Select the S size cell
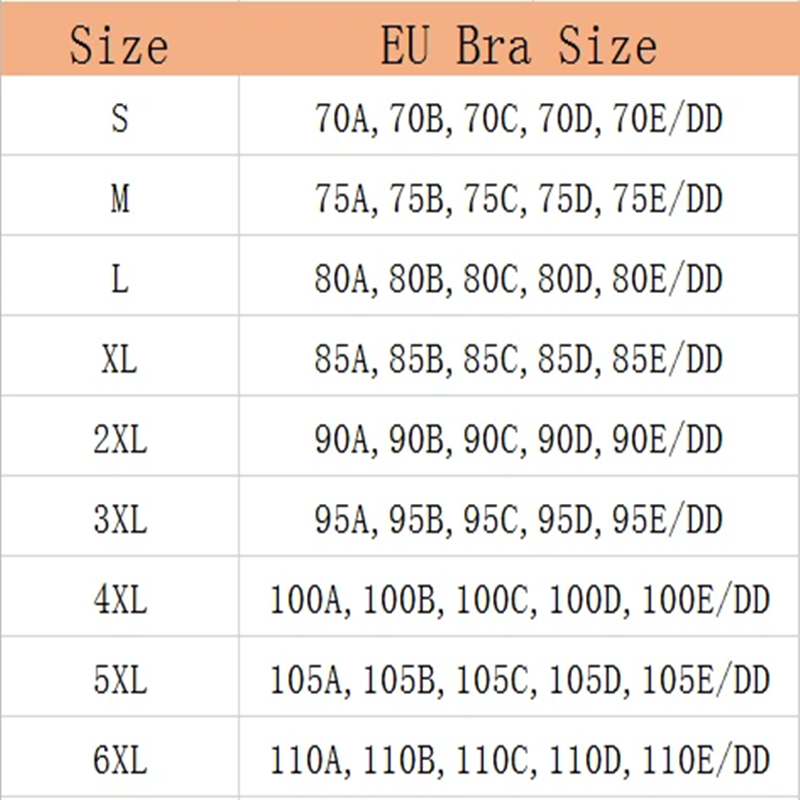Viewport: 800px width, 800px height. pyautogui.click(x=119, y=120)
